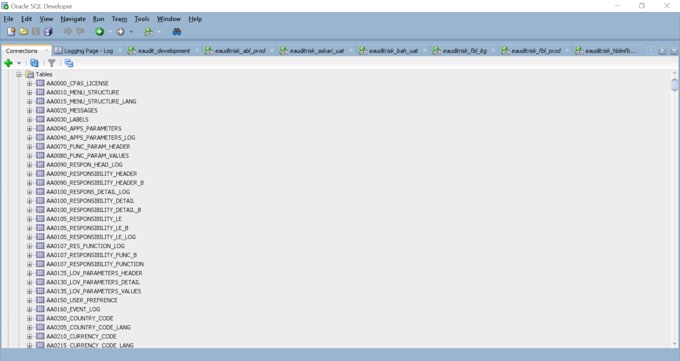
Task: Click the green Back navigation button
Action: (100, 32)
